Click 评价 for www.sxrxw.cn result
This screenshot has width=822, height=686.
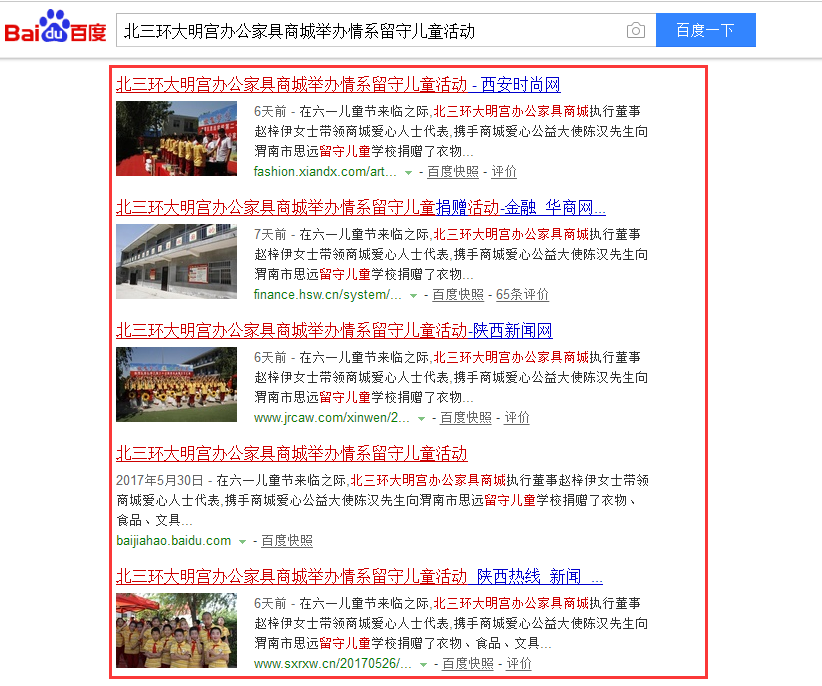coord(519,663)
